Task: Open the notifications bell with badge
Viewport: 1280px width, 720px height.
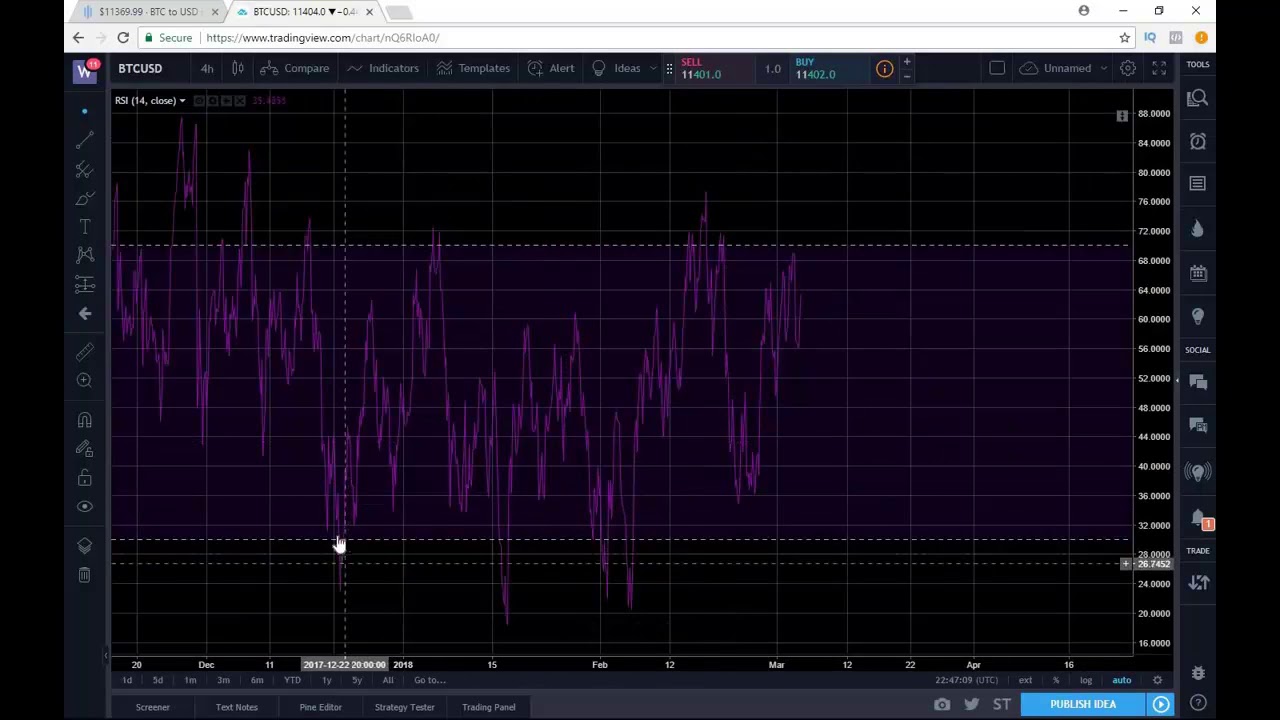Action: [x=1198, y=518]
